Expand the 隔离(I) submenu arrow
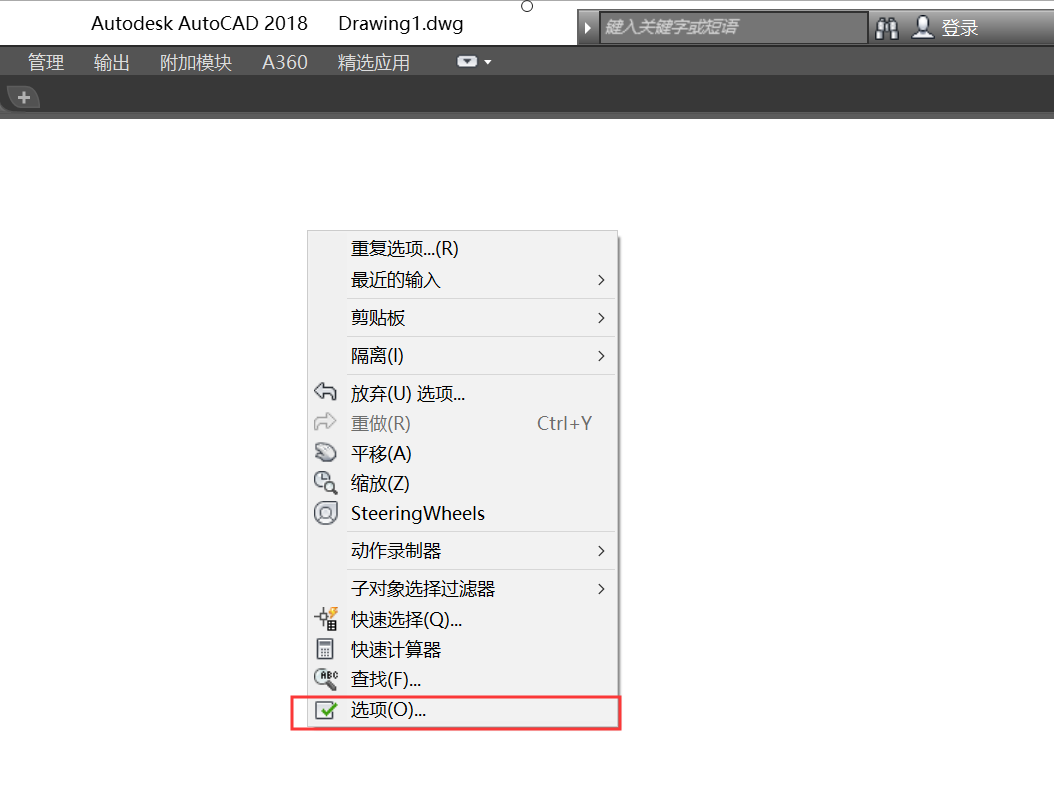 [x=602, y=356]
